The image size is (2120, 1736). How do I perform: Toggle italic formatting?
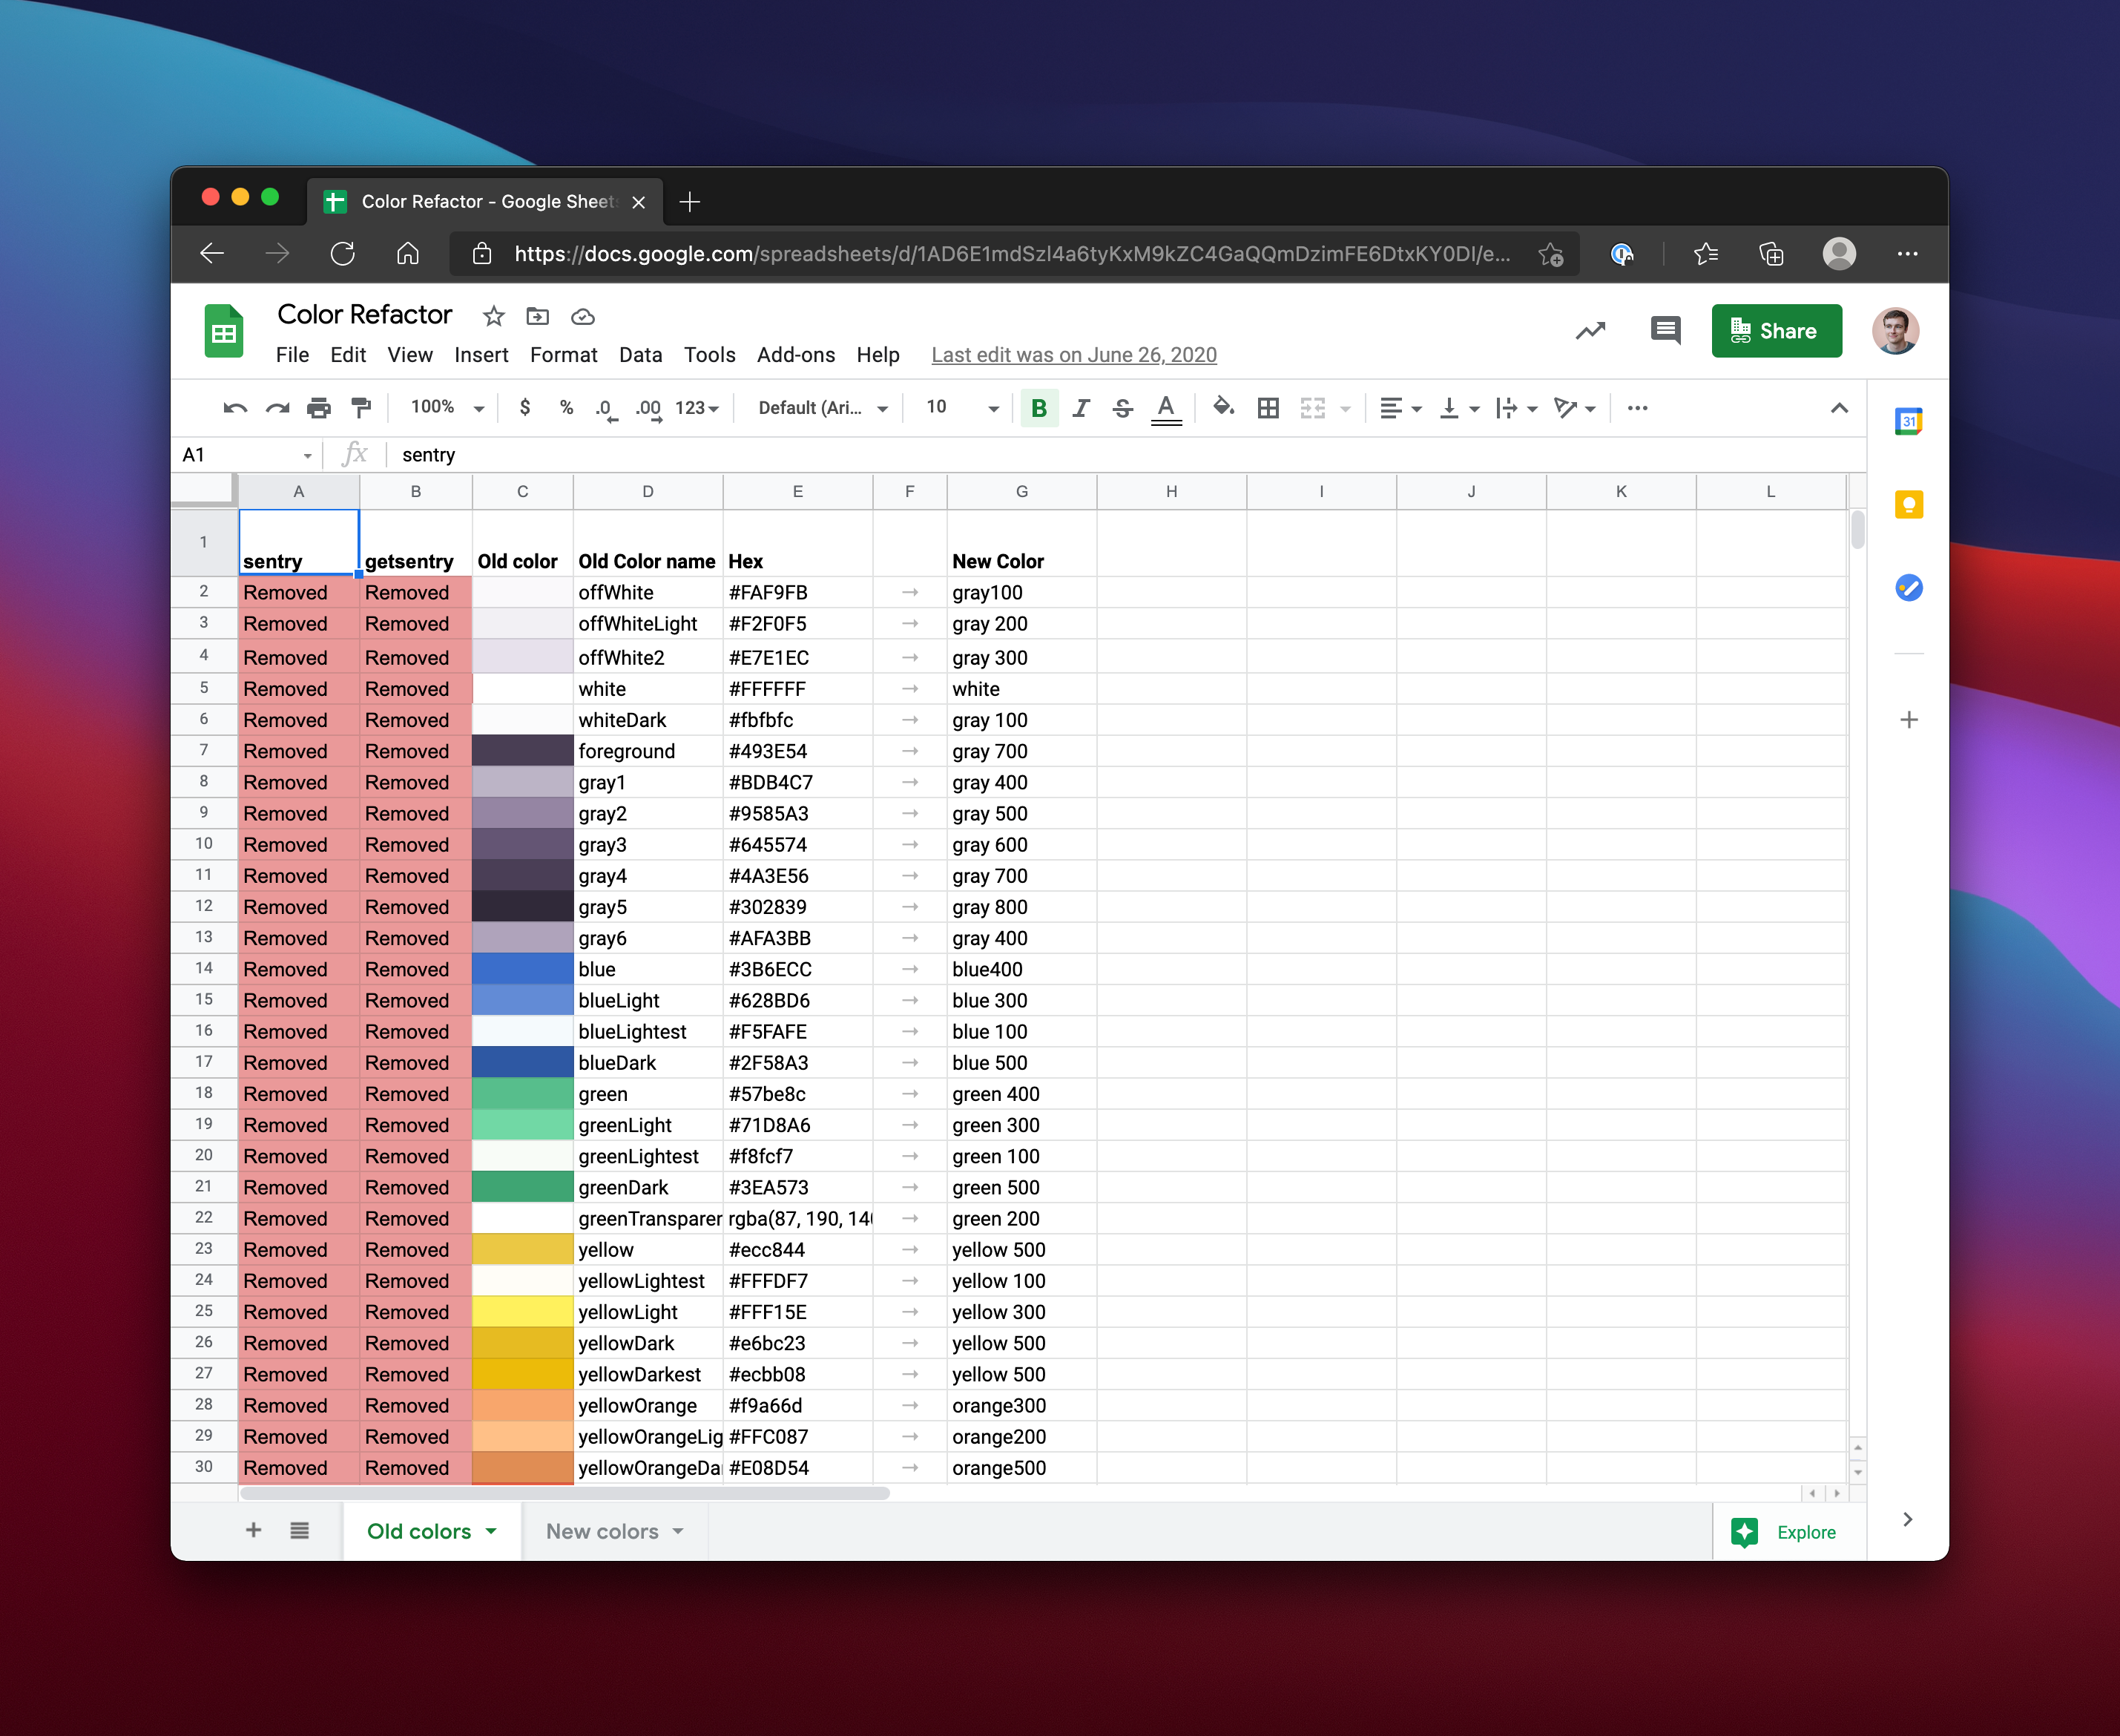(1081, 408)
